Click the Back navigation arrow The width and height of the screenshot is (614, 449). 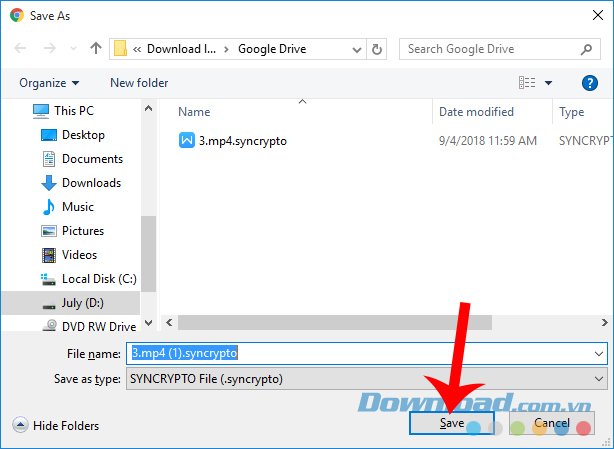click(20, 49)
